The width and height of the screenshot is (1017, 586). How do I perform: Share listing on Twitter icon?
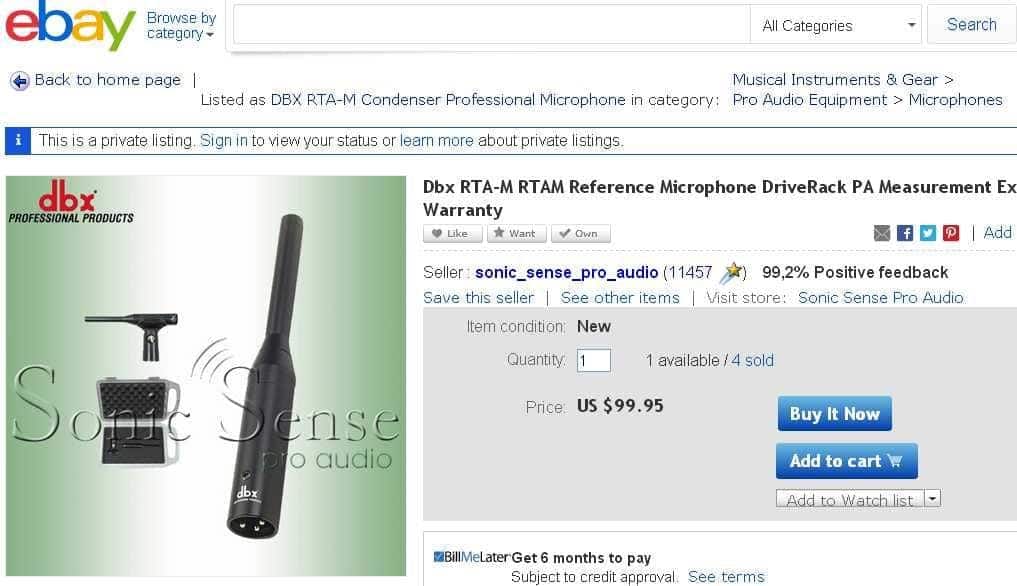click(x=928, y=233)
